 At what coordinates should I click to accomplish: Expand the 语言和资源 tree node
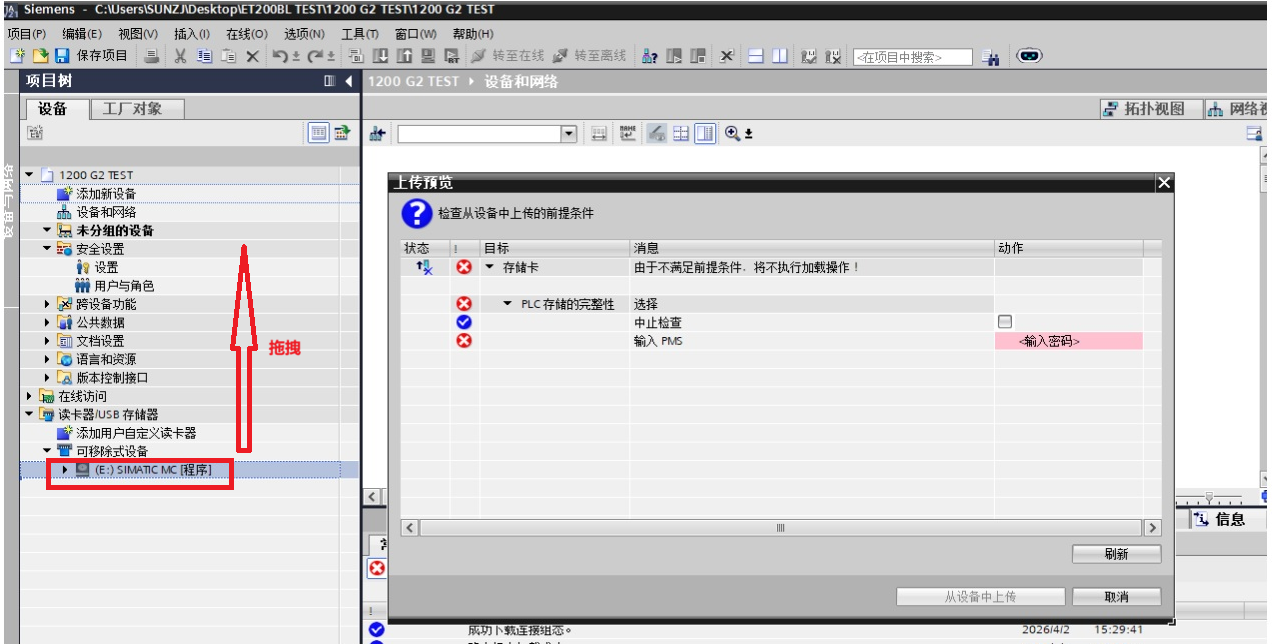pos(47,359)
